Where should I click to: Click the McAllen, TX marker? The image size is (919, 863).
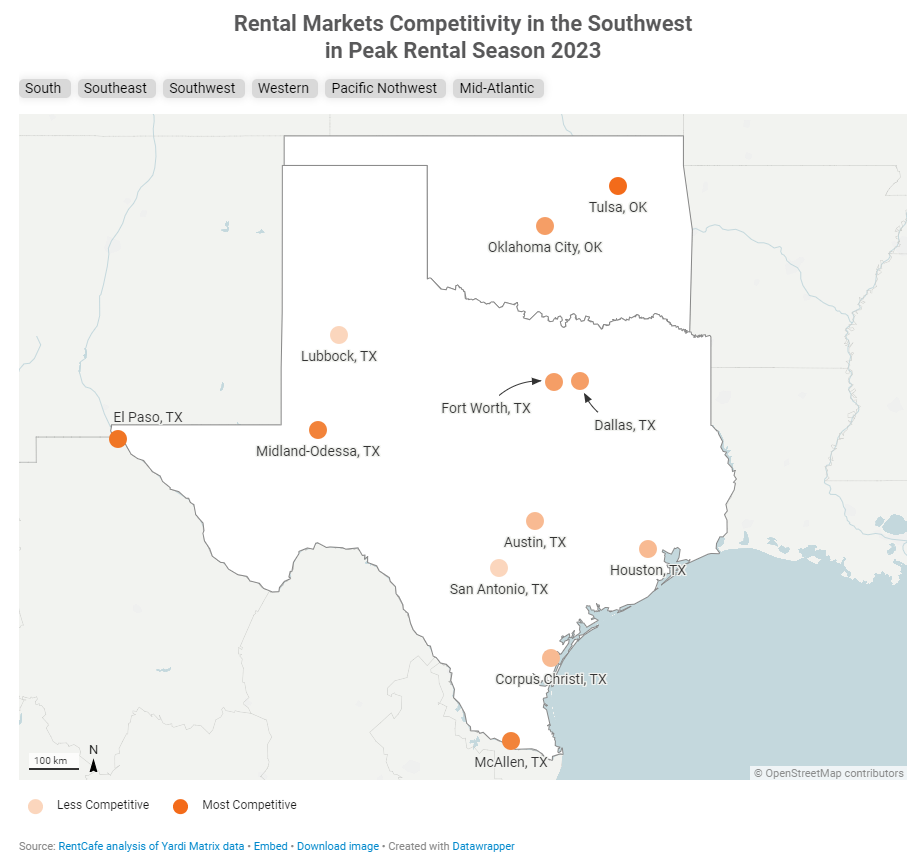pos(511,741)
